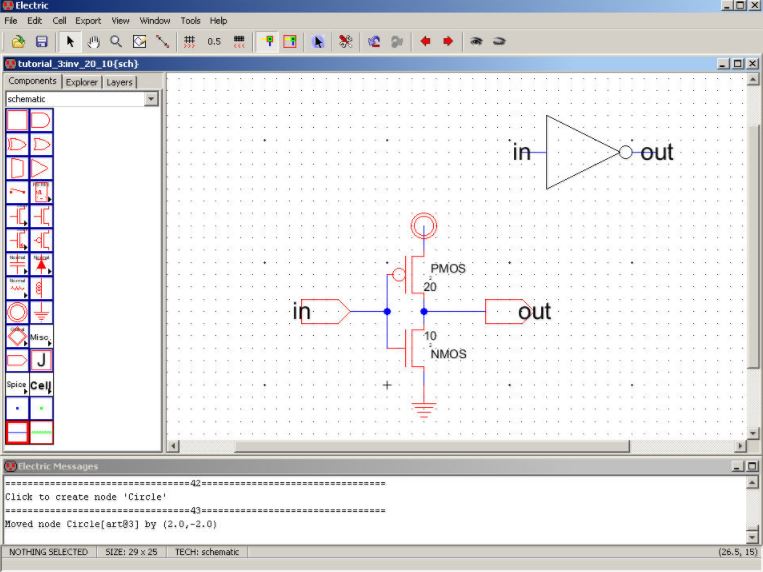This screenshot has width=763, height=572.
Task: Expand the Misc component submenu
Action: click(x=42, y=337)
